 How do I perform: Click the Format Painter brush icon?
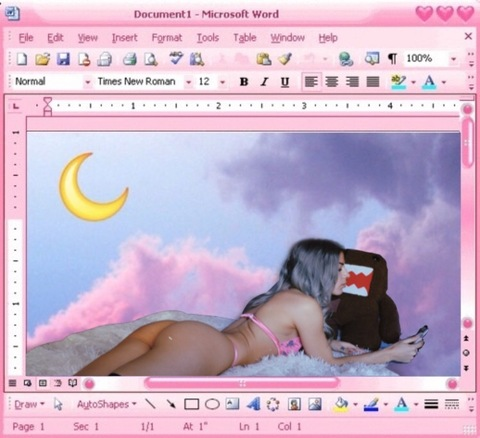click(285, 59)
